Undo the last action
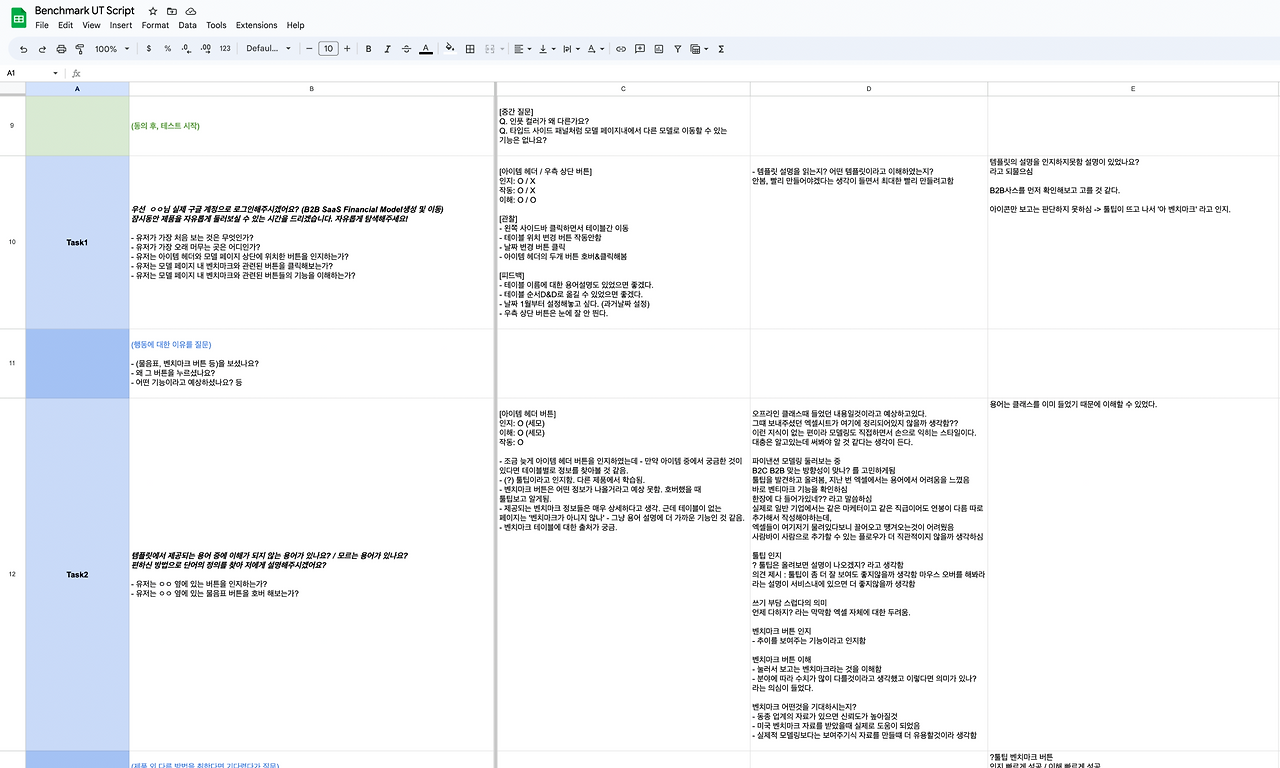Viewport: 1280px width, 768px height. click(24, 48)
